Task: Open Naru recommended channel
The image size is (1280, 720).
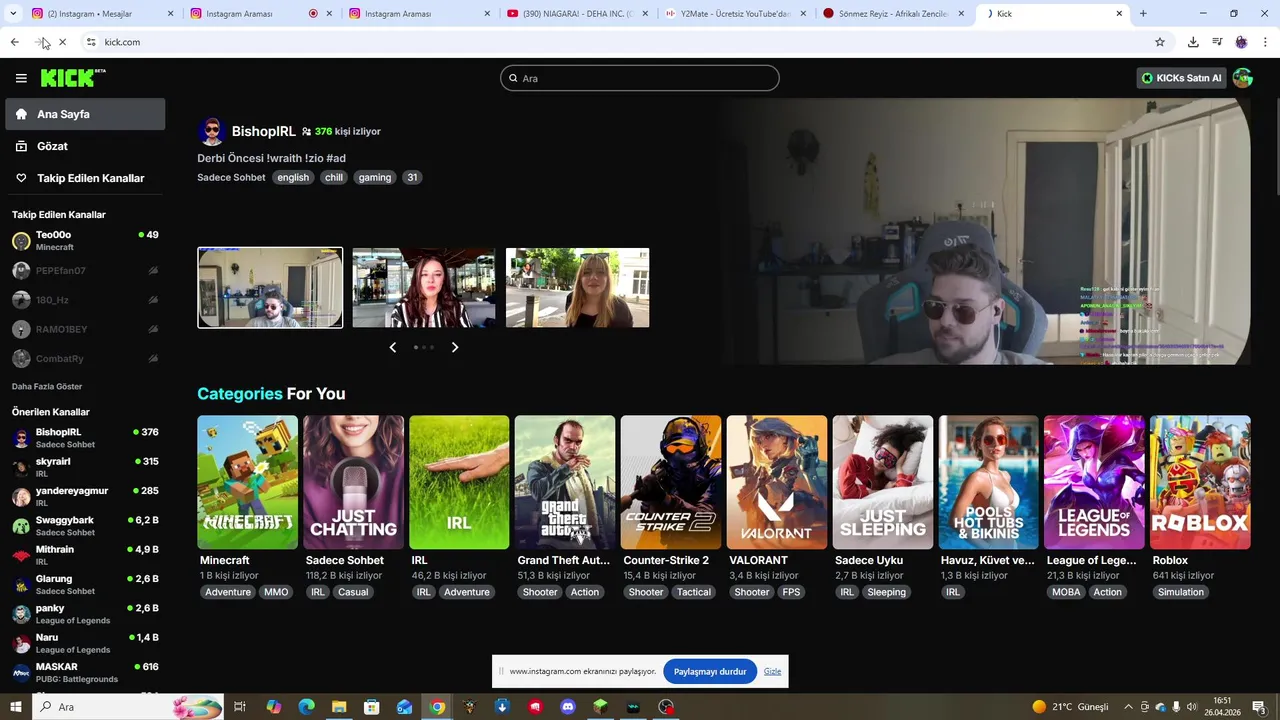Action: pos(85,643)
